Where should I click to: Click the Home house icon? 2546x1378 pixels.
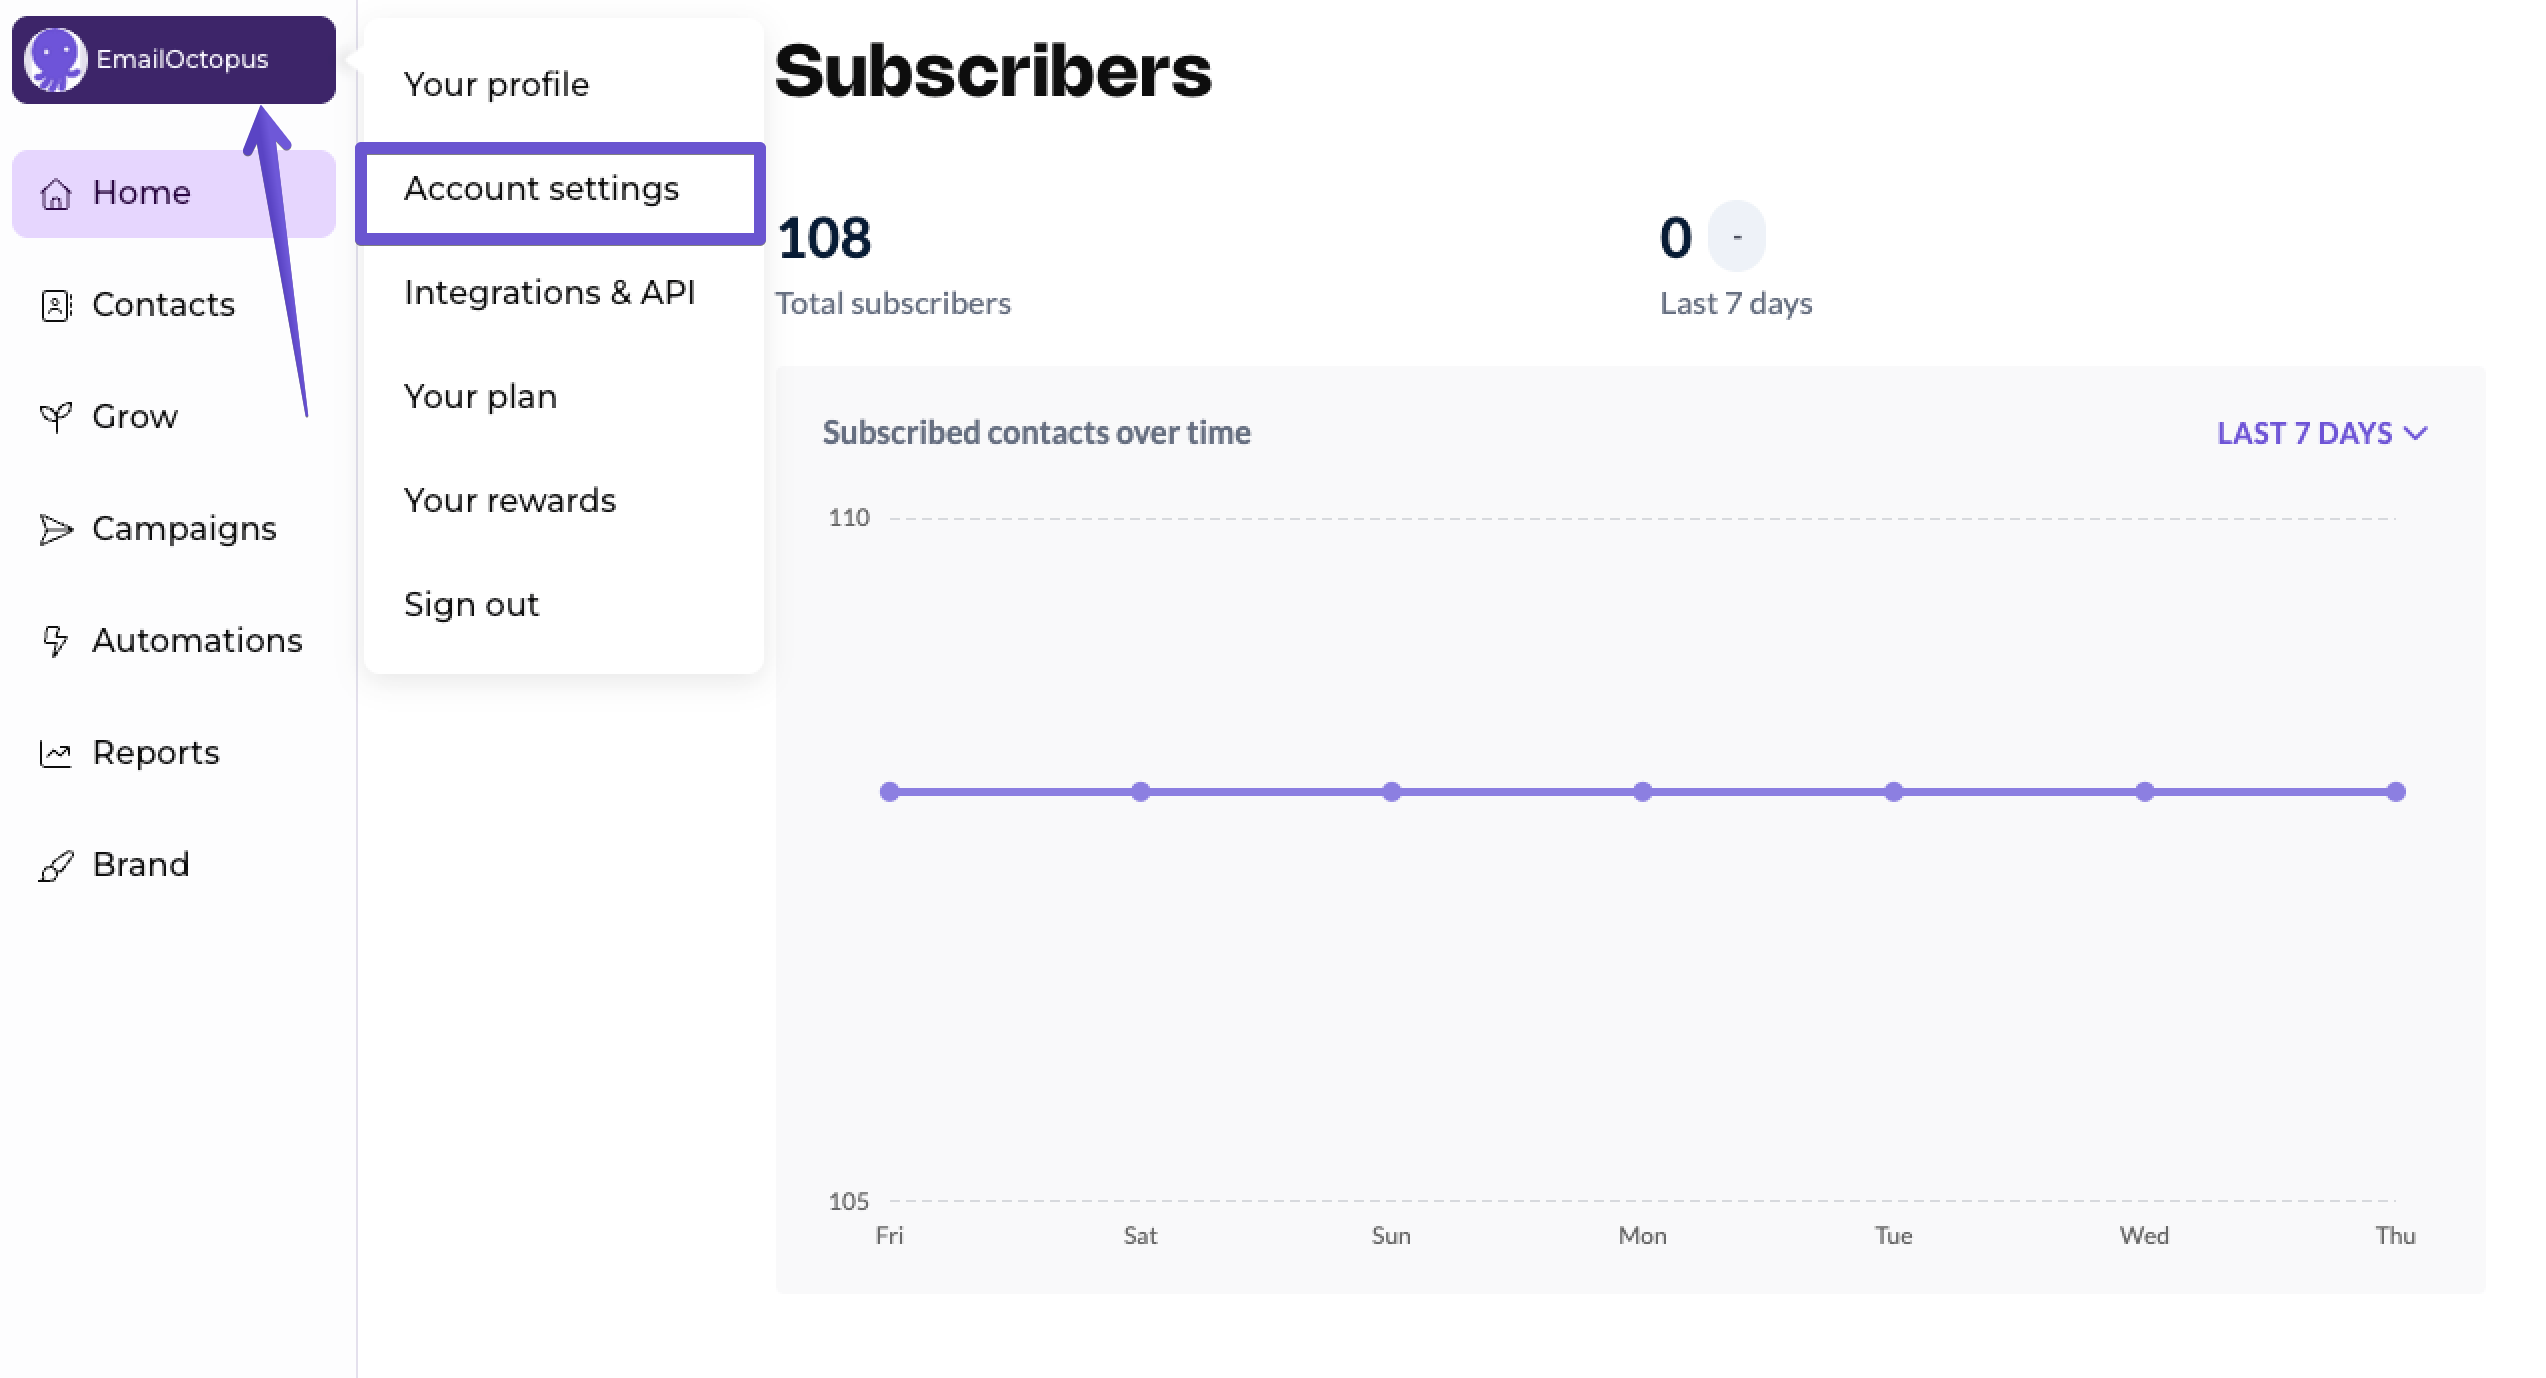(x=56, y=193)
